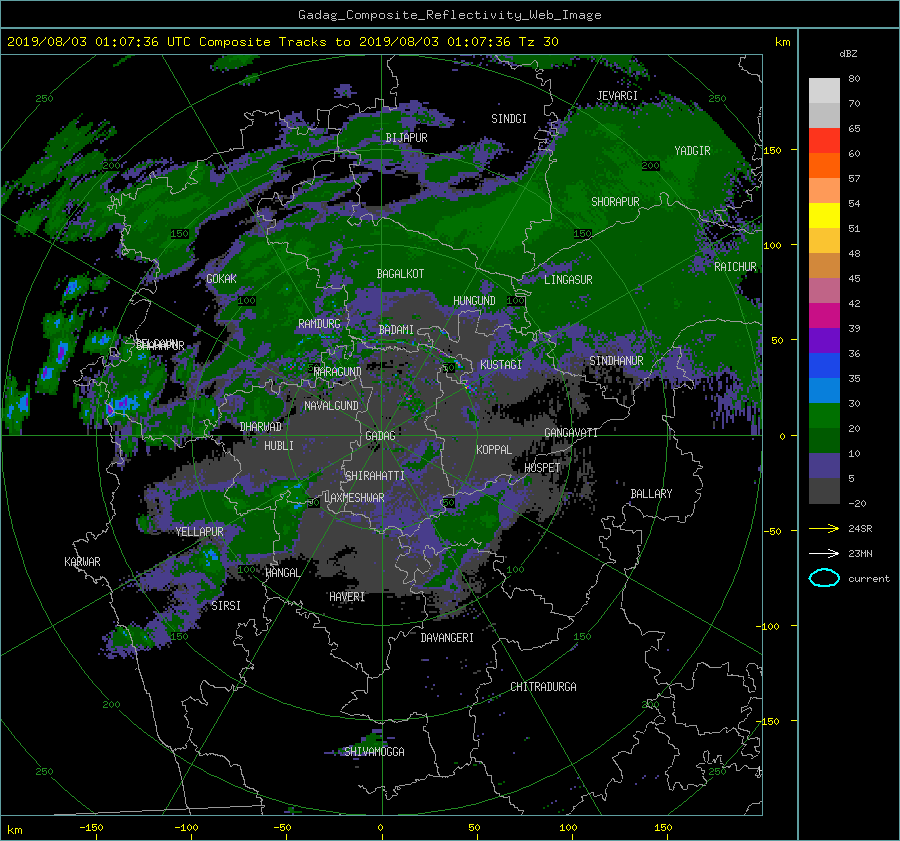Click the HOSPET city label

click(x=542, y=468)
